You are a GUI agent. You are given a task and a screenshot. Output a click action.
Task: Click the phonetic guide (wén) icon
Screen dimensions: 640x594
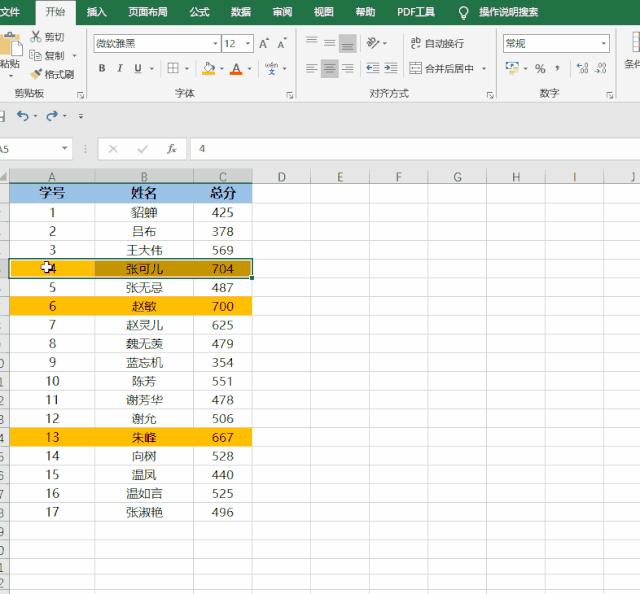[x=271, y=68]
